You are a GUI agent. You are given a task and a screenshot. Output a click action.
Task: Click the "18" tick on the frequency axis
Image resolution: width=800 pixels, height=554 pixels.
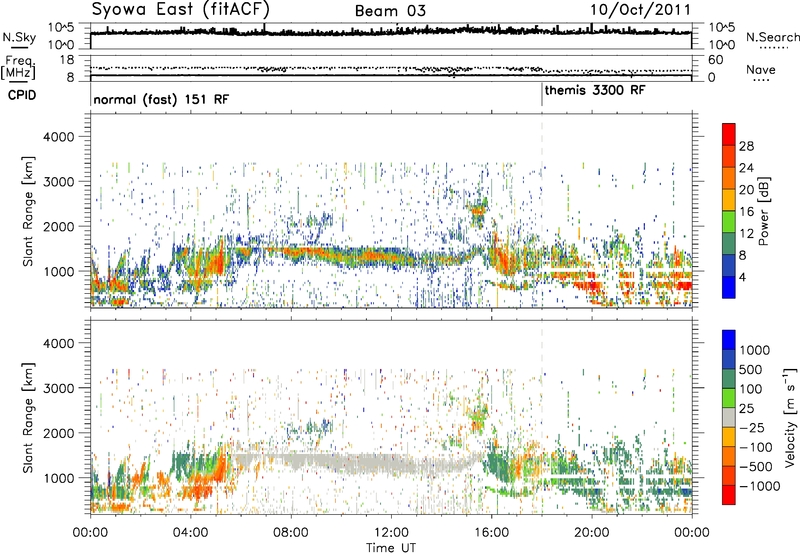(x=66, y=60)
